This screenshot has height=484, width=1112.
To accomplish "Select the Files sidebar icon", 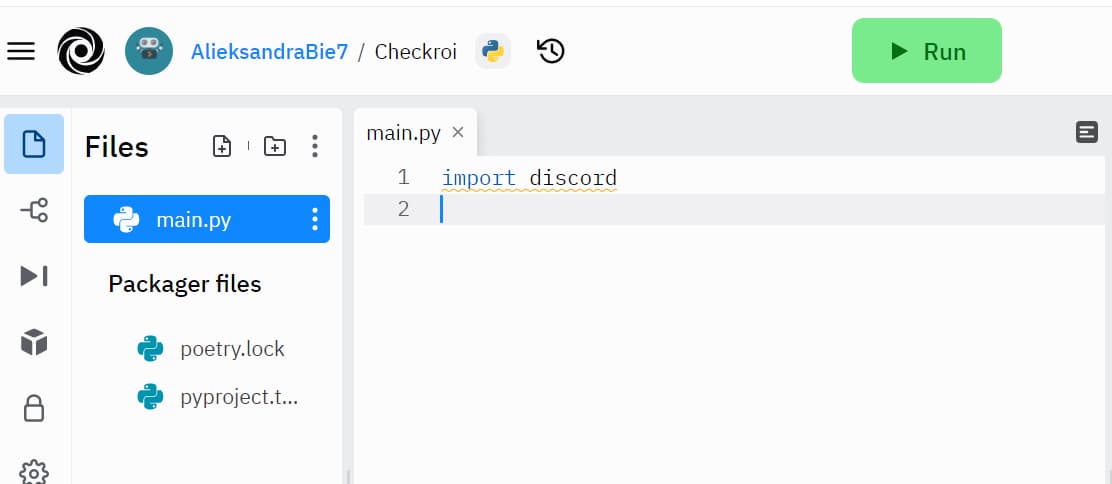I will pos(34,144).
